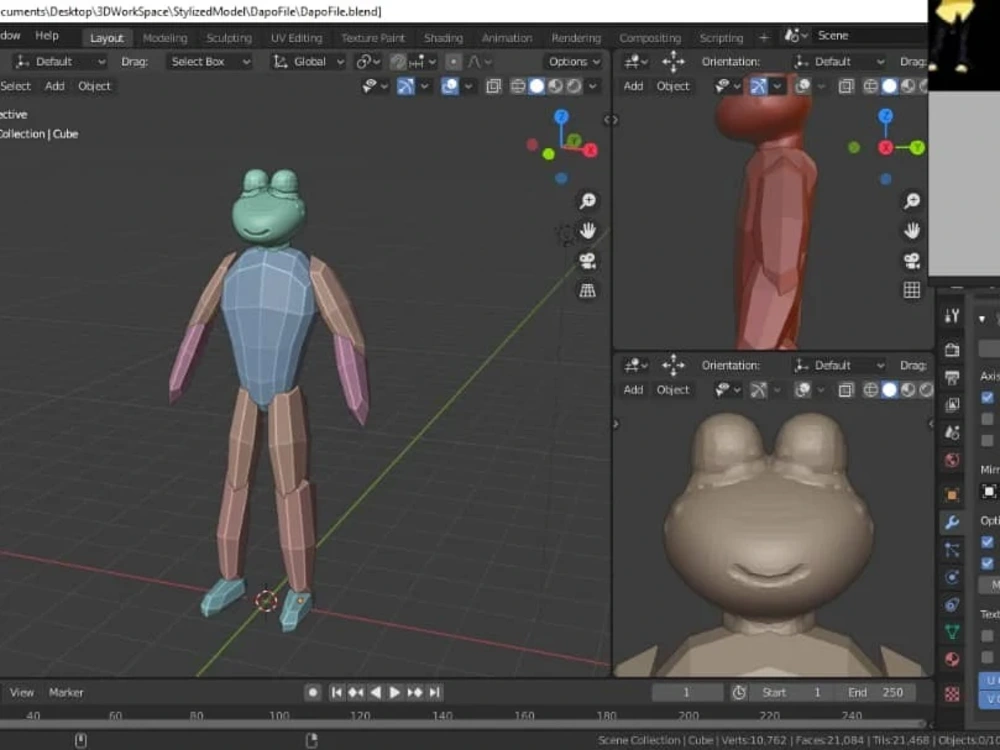This screenshot has height=750, width=1000.
Task: Click the blue Z axis on main viewport gizmo
Action: pos(561,117)
